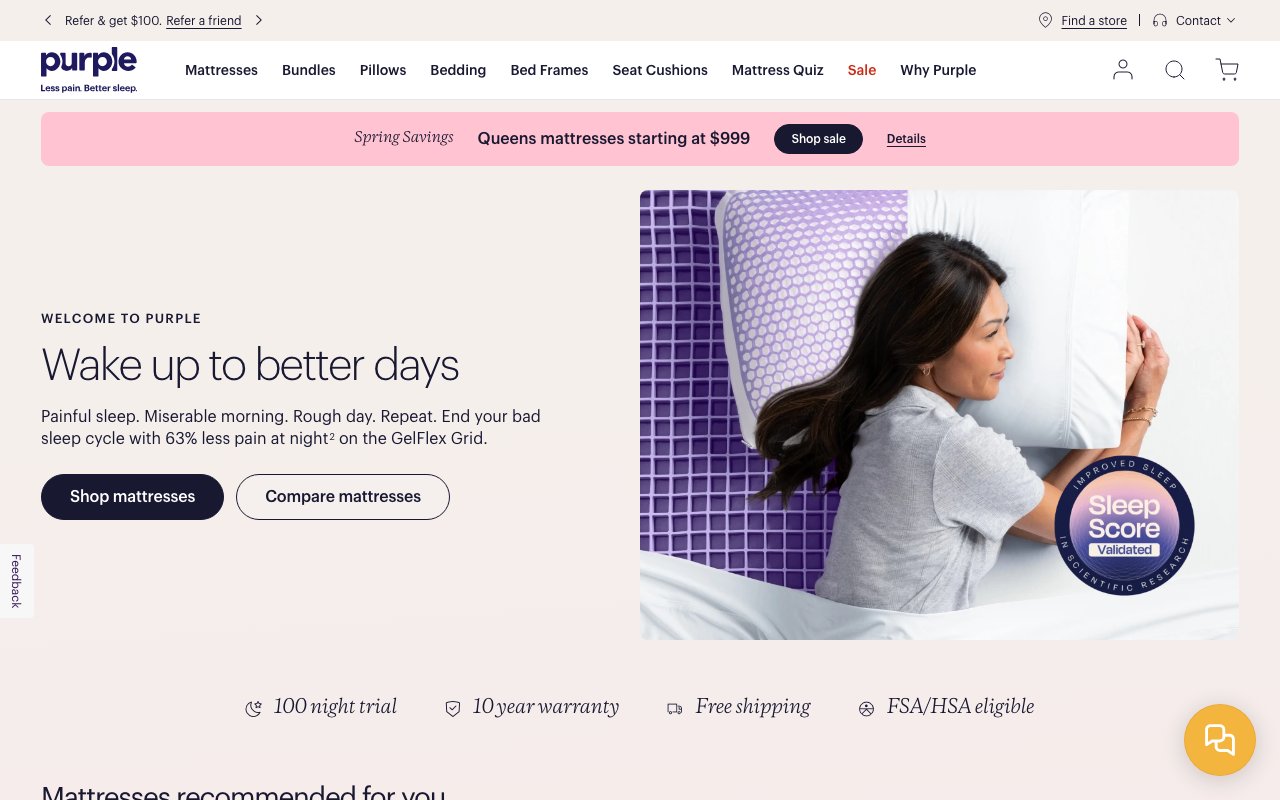
Task: Follow the Refer a friend link
Action: tap(204, 20)
